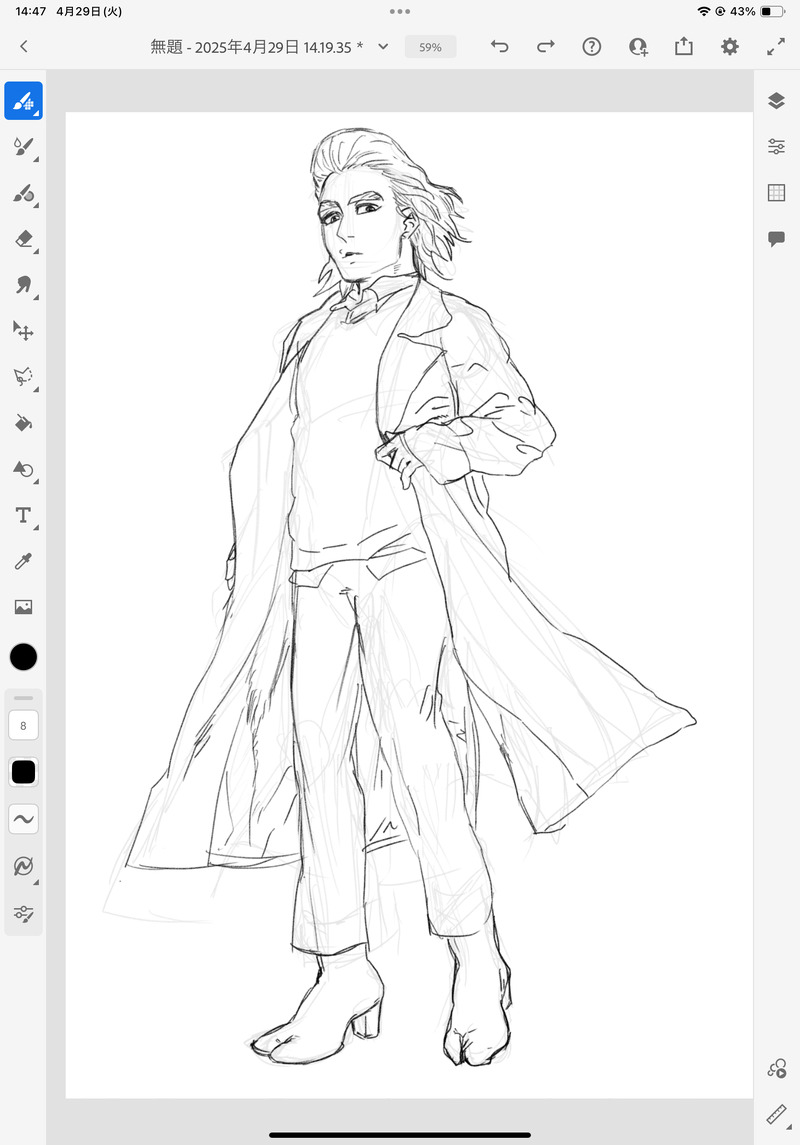Open the Help question mark menu
Image resolution: width=800 pixels, height=1145 pixels.
592,47
